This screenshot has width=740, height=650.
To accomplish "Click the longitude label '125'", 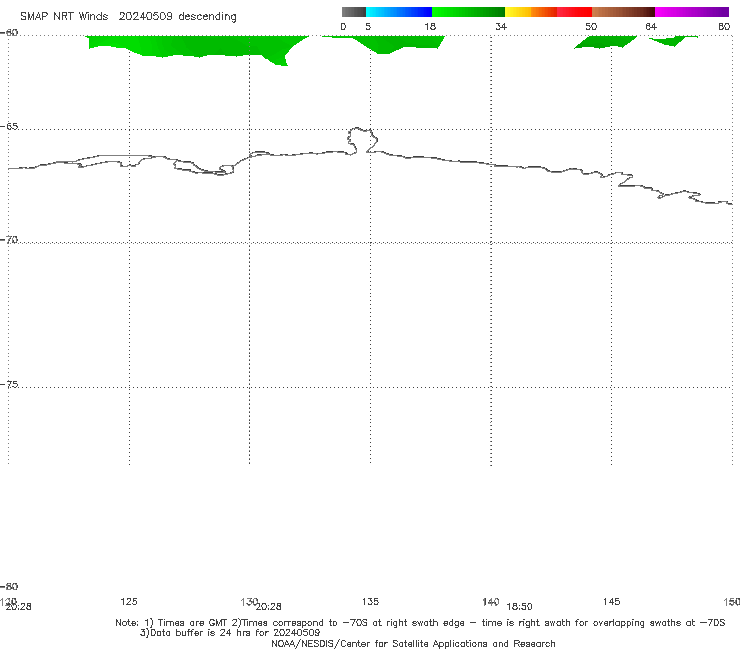I will (129, 601).
